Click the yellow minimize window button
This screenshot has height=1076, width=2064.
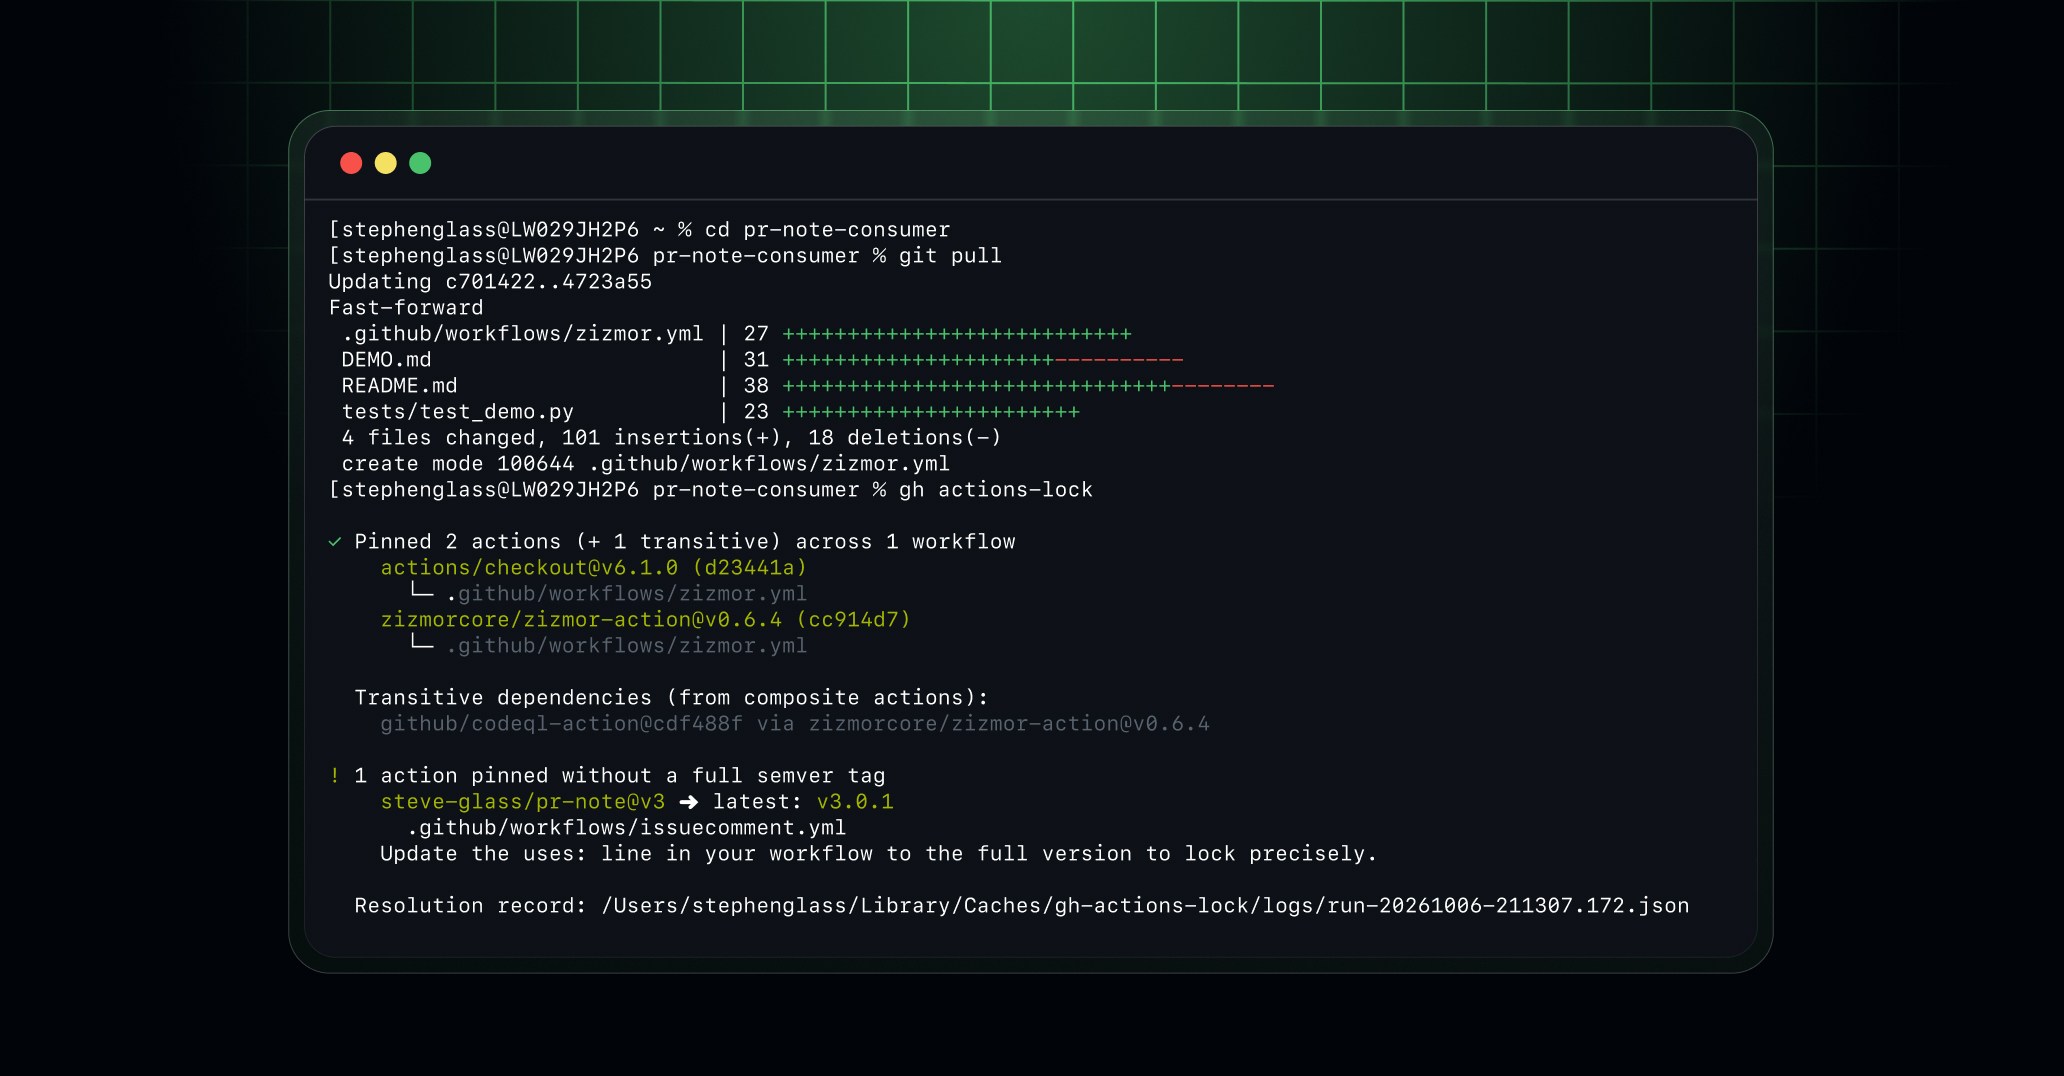pyautogui.click(x=385, y=163)
